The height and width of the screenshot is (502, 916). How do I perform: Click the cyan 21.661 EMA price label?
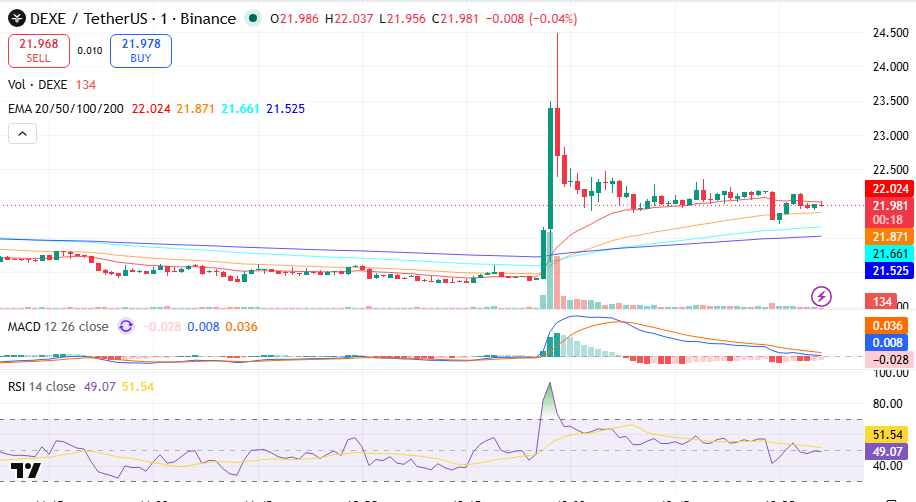click(889, 254)
